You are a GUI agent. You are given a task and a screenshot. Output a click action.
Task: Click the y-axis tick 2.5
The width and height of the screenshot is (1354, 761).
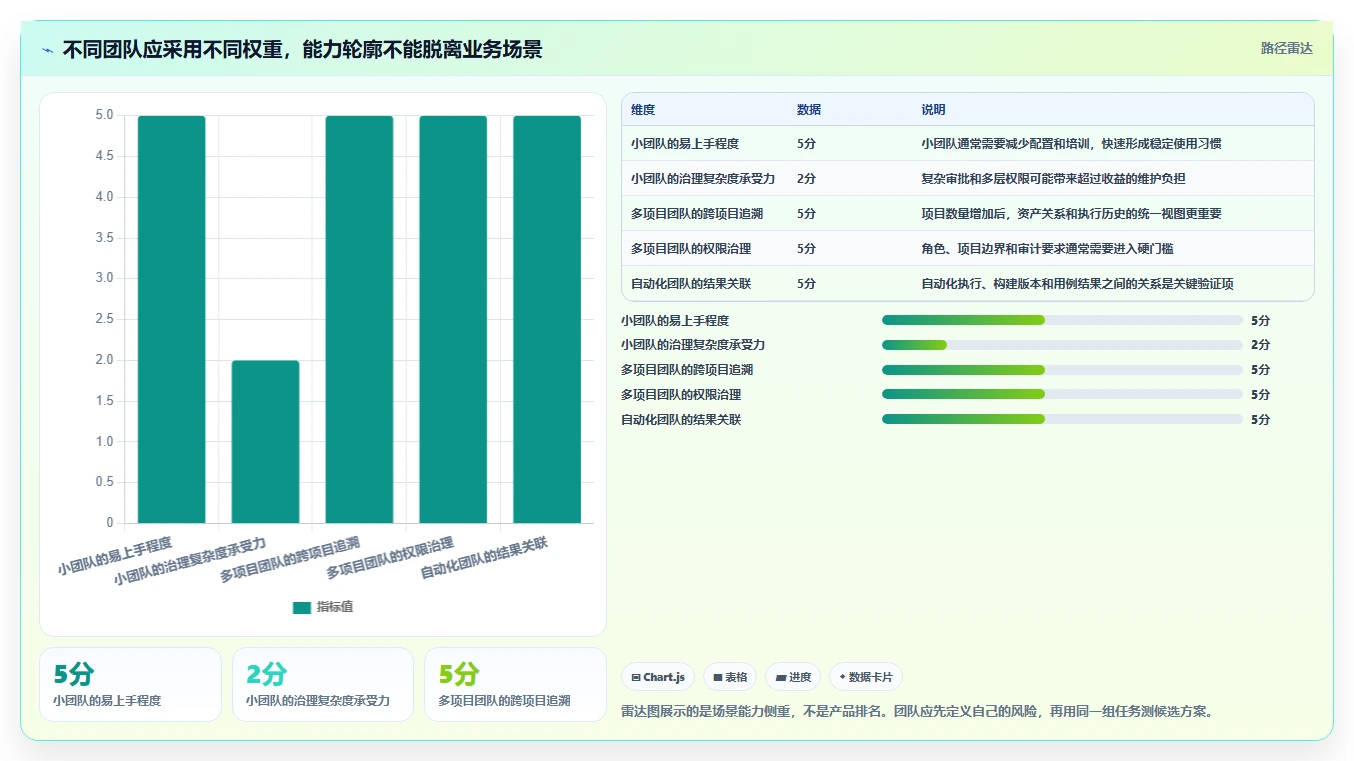click(x=104, y=319)
